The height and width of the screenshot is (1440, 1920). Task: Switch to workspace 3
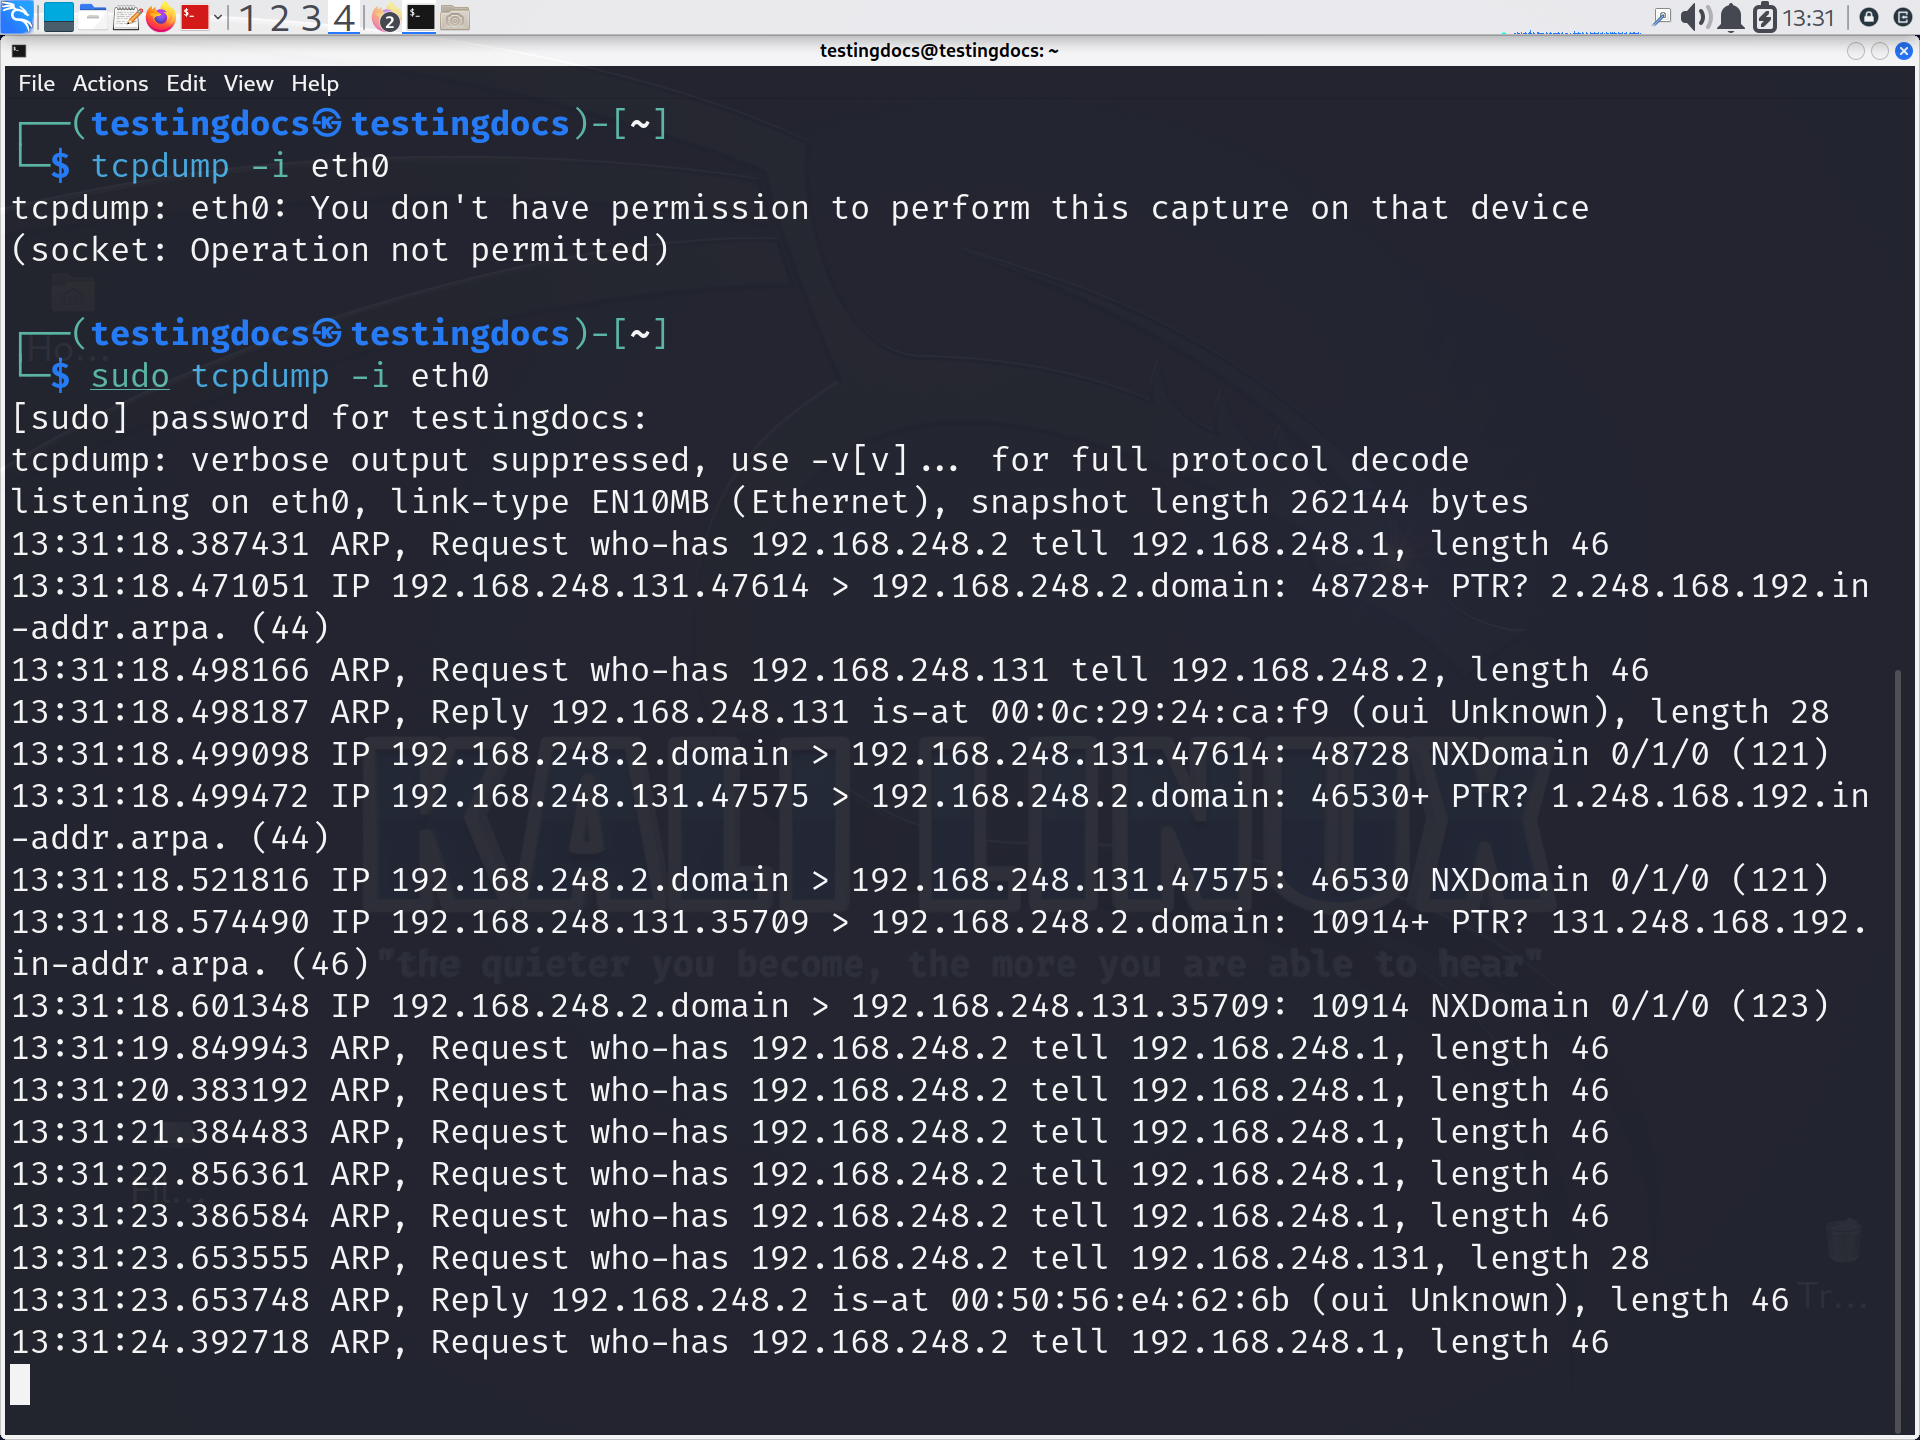pyautogui.click(x=311, y=17)
